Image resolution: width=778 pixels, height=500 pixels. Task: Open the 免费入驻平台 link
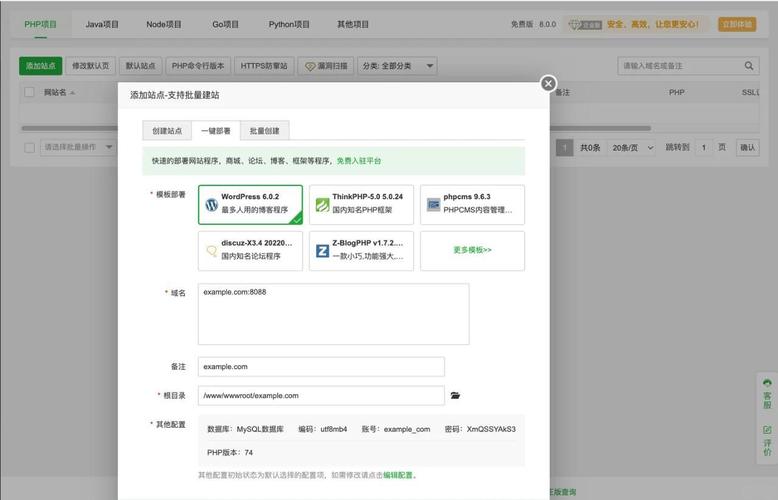click(x=359, y=161)
